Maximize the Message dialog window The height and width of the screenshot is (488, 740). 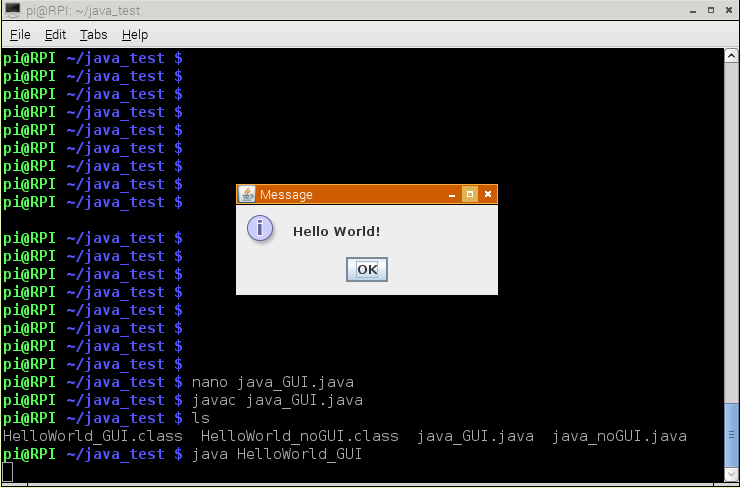[469, 194]
